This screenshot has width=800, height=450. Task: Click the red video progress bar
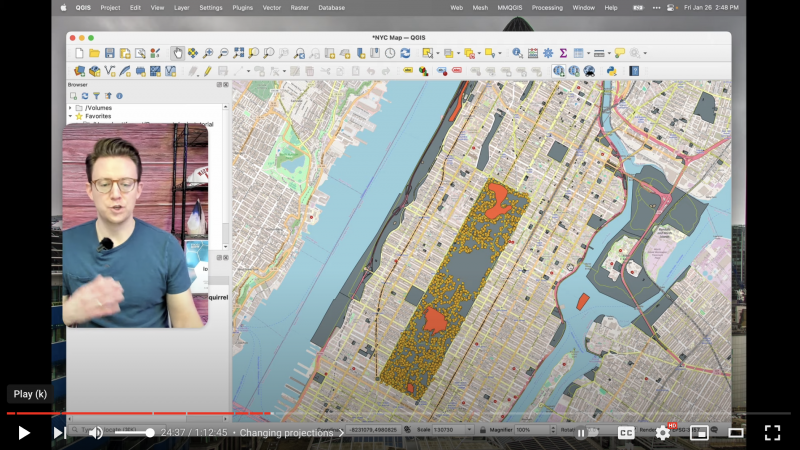pos(139,413)
